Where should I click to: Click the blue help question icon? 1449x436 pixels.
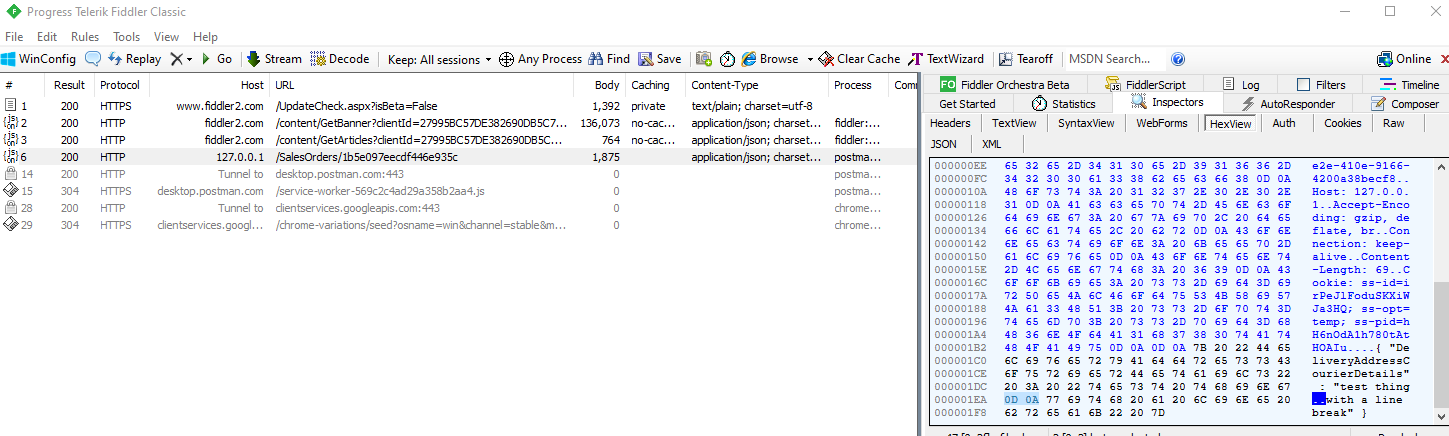pos(1178,59)
